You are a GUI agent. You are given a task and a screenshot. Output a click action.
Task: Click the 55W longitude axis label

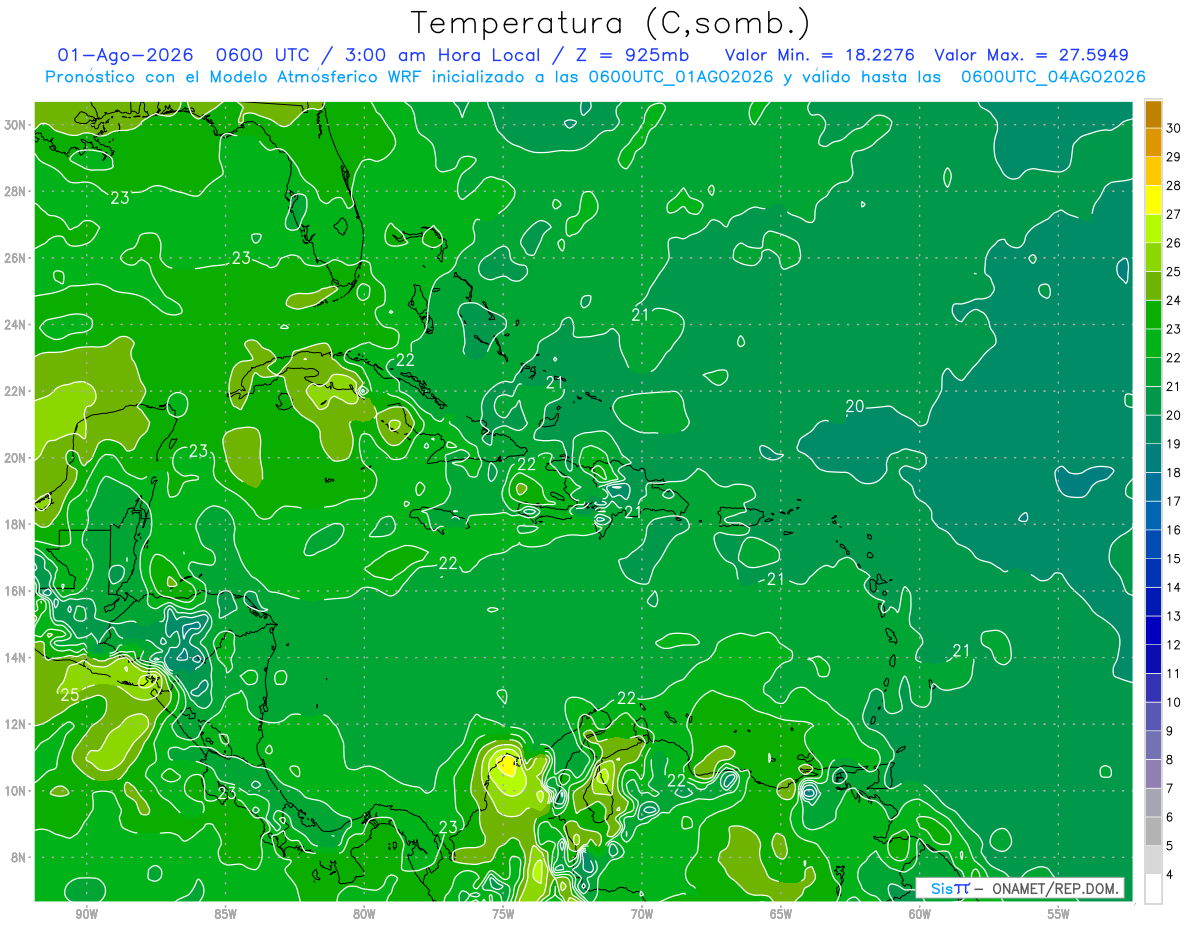tap(1059, 914)
